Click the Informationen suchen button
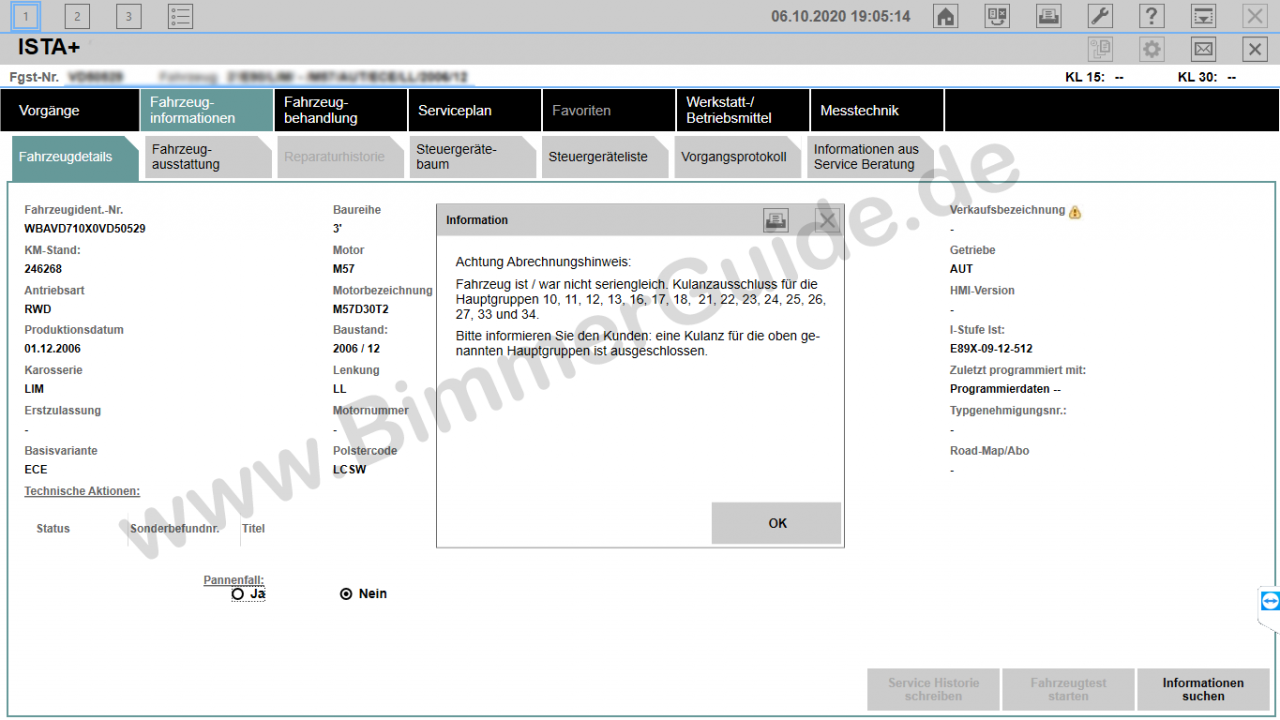 click(1202, 689)
